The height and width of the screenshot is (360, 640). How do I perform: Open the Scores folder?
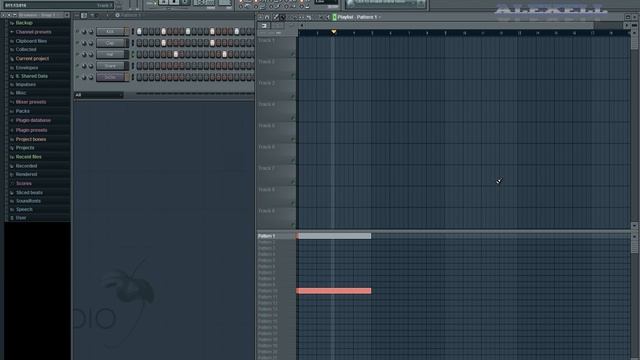[x=24, y=184]
